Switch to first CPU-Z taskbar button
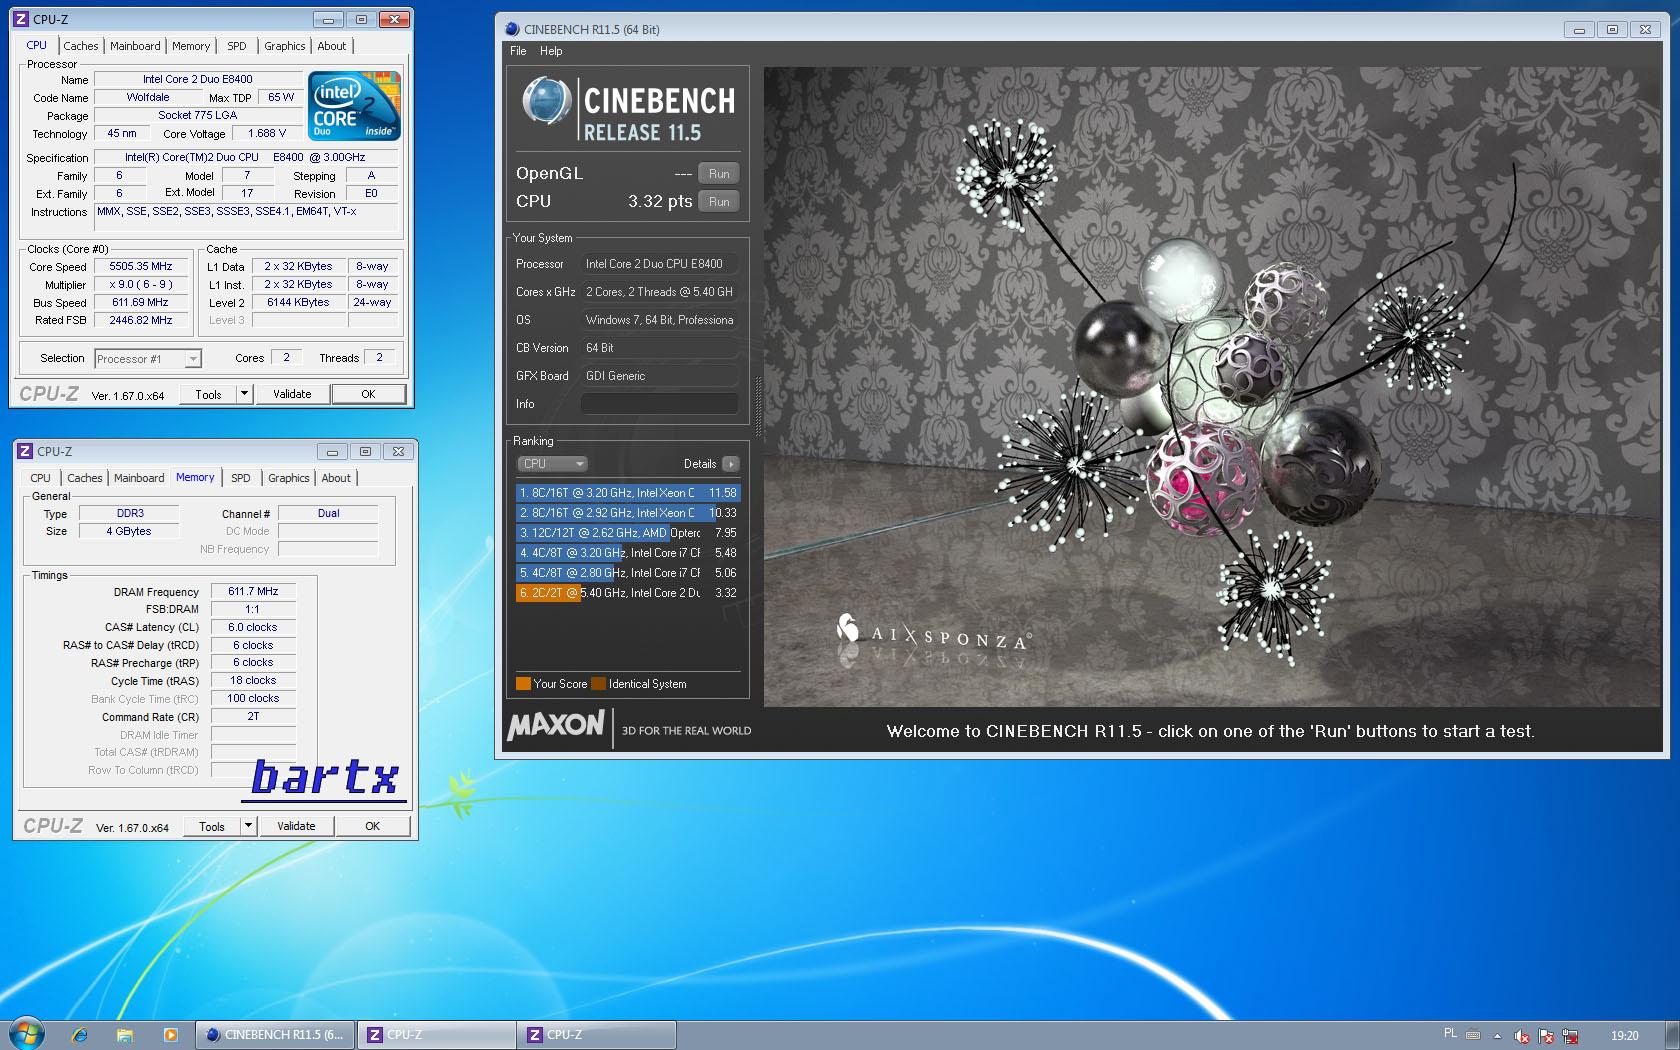Screen dimensions: 1680x1050 (x=436, y=1035)
